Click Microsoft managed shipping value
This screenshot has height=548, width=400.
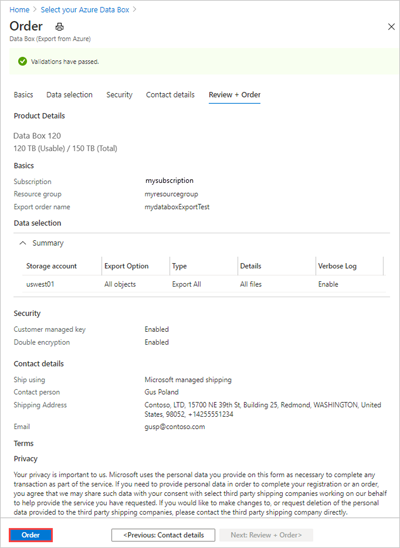(188, 380)
